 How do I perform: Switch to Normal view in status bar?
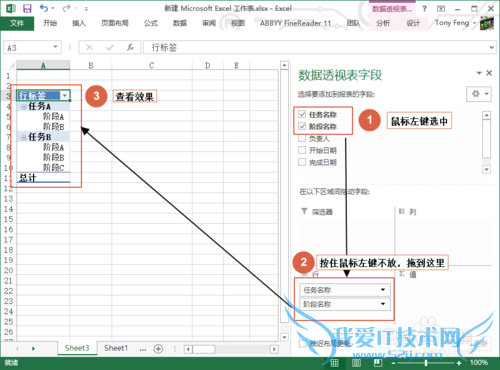click(334, 363)
